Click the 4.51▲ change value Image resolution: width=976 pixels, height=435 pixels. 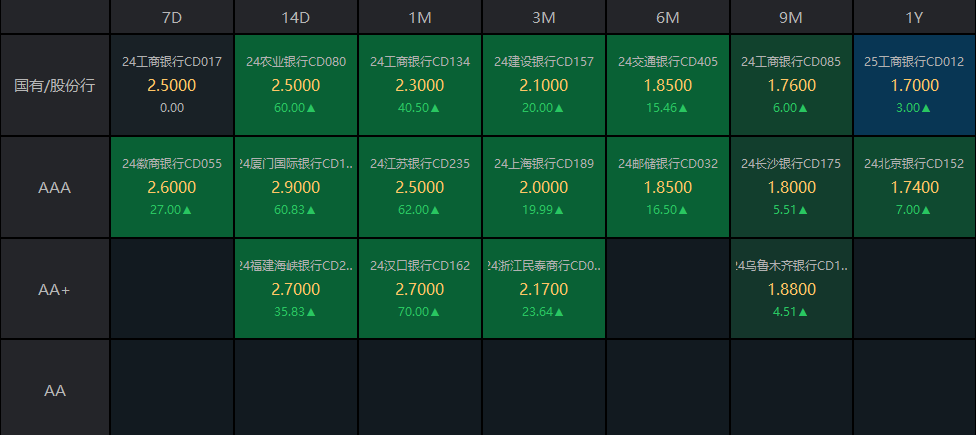click(791, 312)
